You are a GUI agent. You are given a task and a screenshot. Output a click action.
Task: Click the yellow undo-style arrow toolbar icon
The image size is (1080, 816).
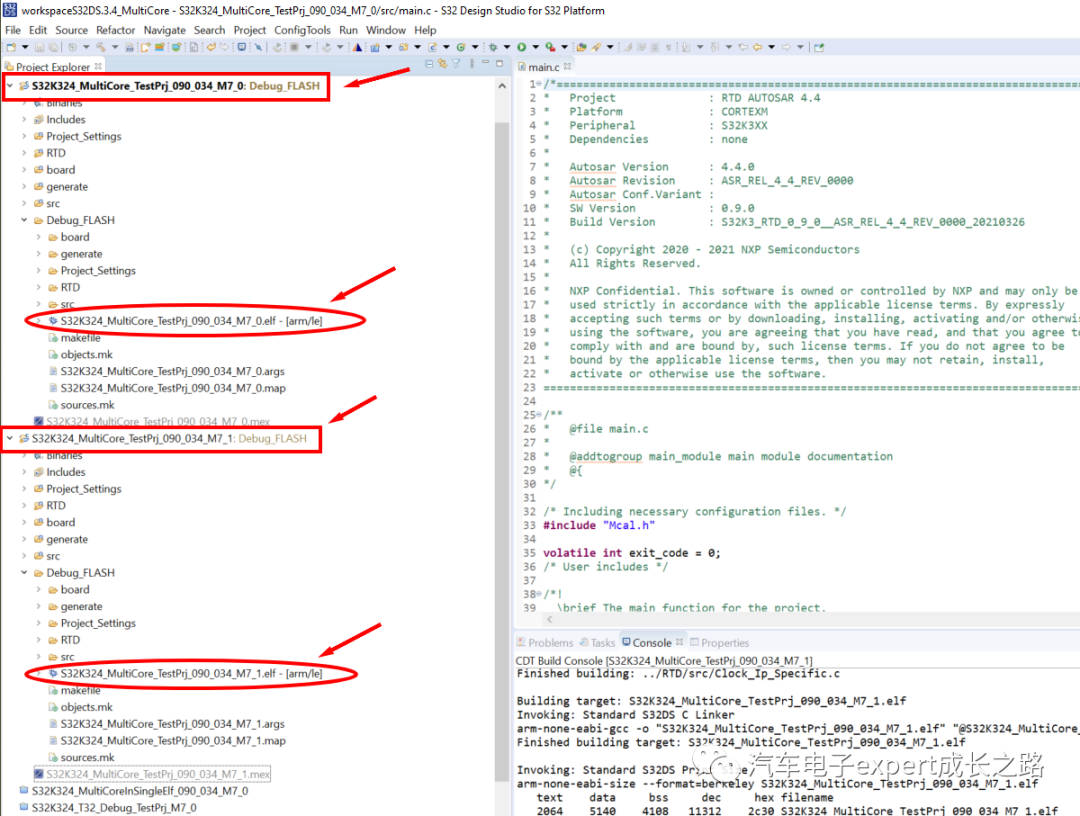click(x=211, y=48)
